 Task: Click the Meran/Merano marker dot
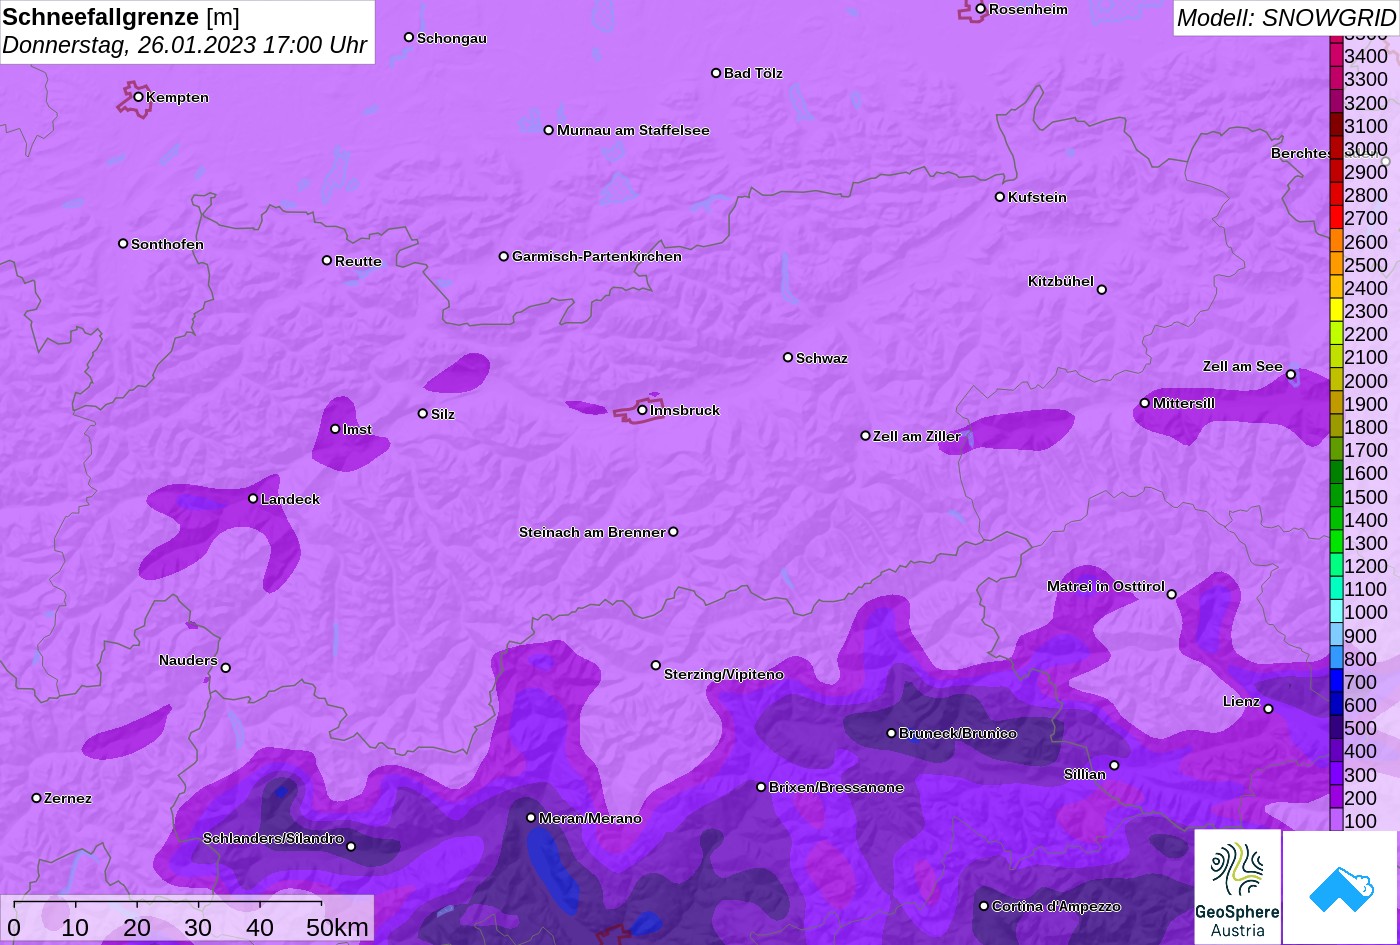531,818
